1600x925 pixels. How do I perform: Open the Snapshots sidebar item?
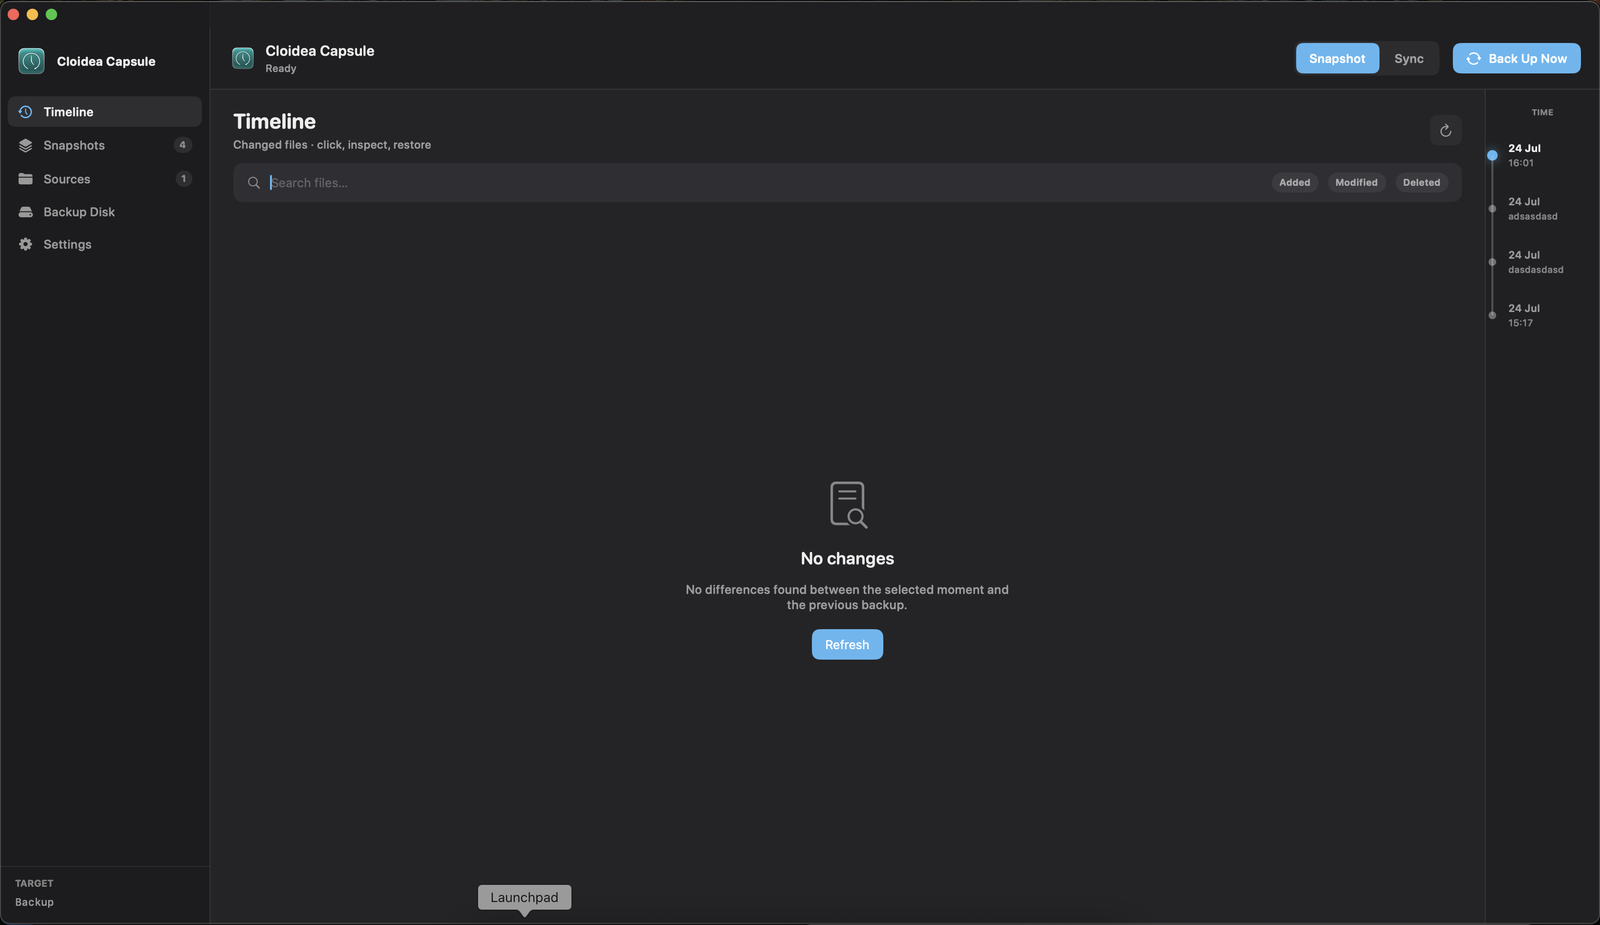click(x=105, y=145)
